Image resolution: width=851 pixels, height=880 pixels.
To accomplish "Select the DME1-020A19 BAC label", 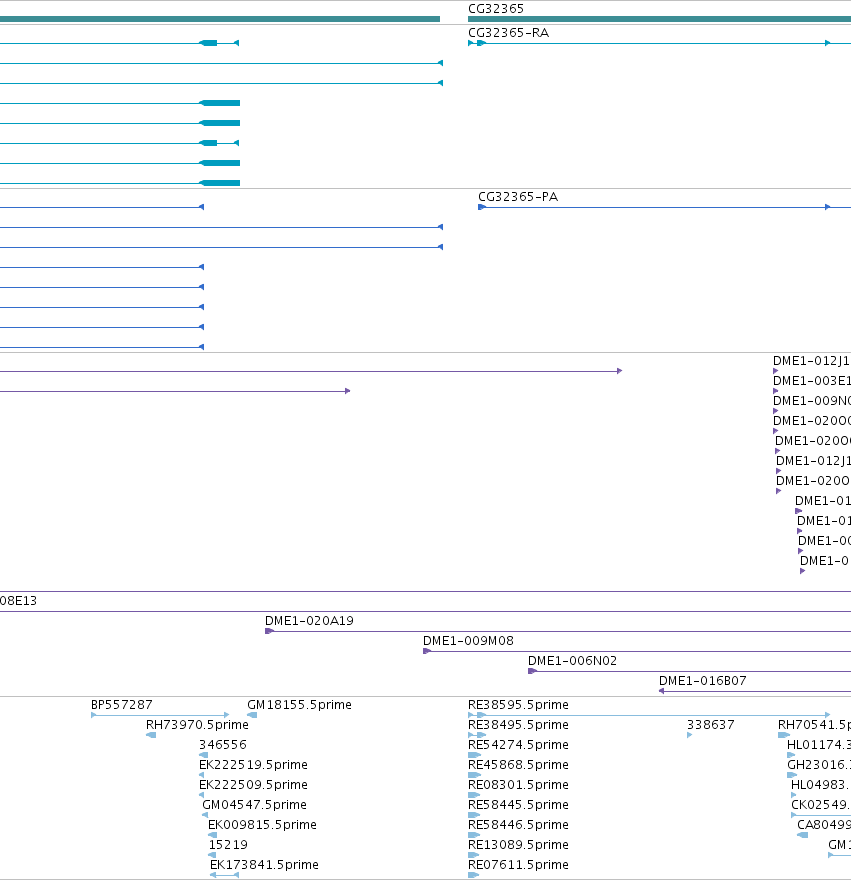I will pos(309,621).
